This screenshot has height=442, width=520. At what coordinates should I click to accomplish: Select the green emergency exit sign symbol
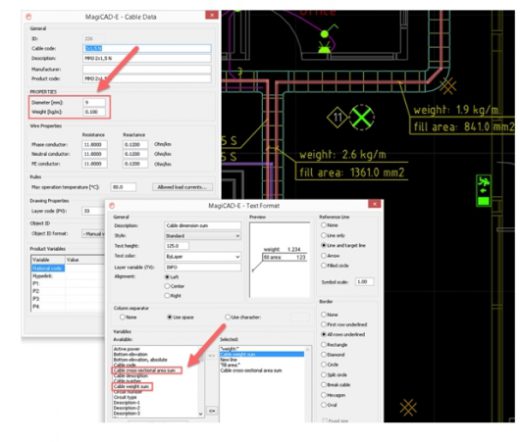coord(483,190)
